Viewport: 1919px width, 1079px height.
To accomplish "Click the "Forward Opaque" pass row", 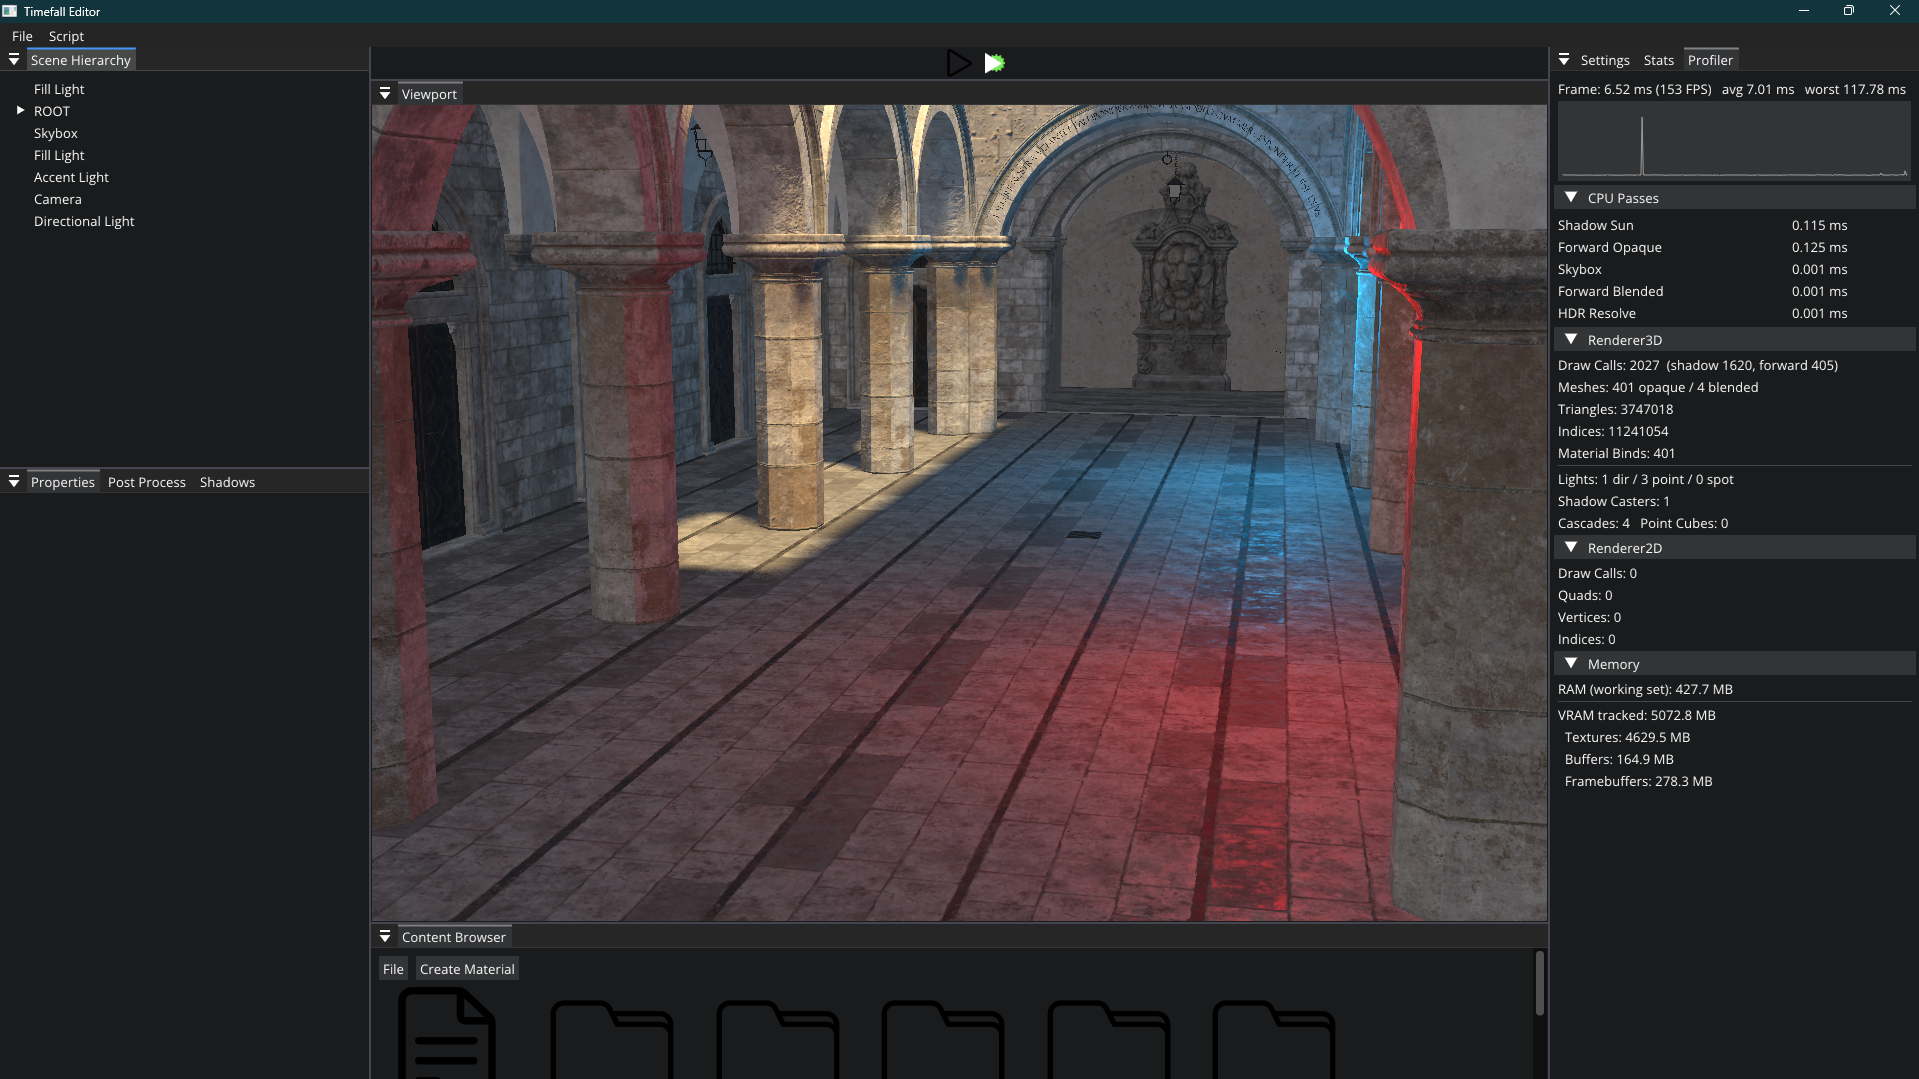I will point(1735,247).
